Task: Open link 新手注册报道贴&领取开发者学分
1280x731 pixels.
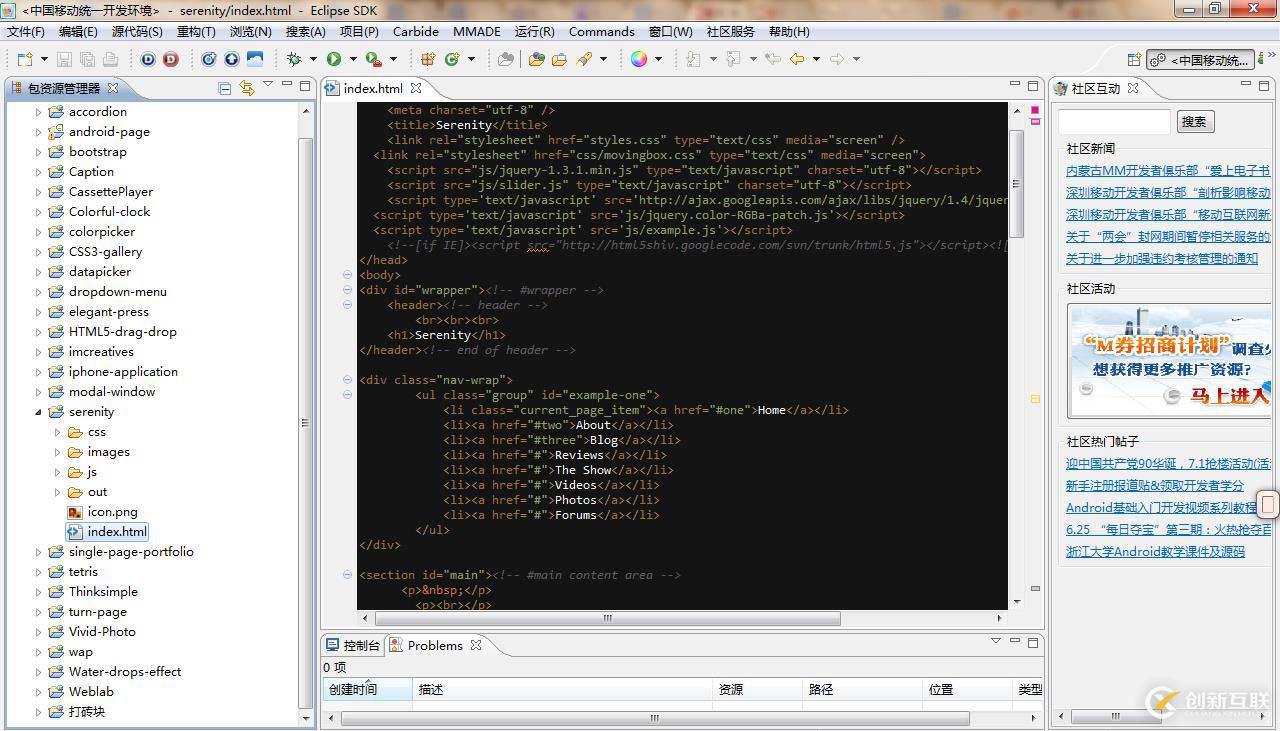Action: 1155,486
